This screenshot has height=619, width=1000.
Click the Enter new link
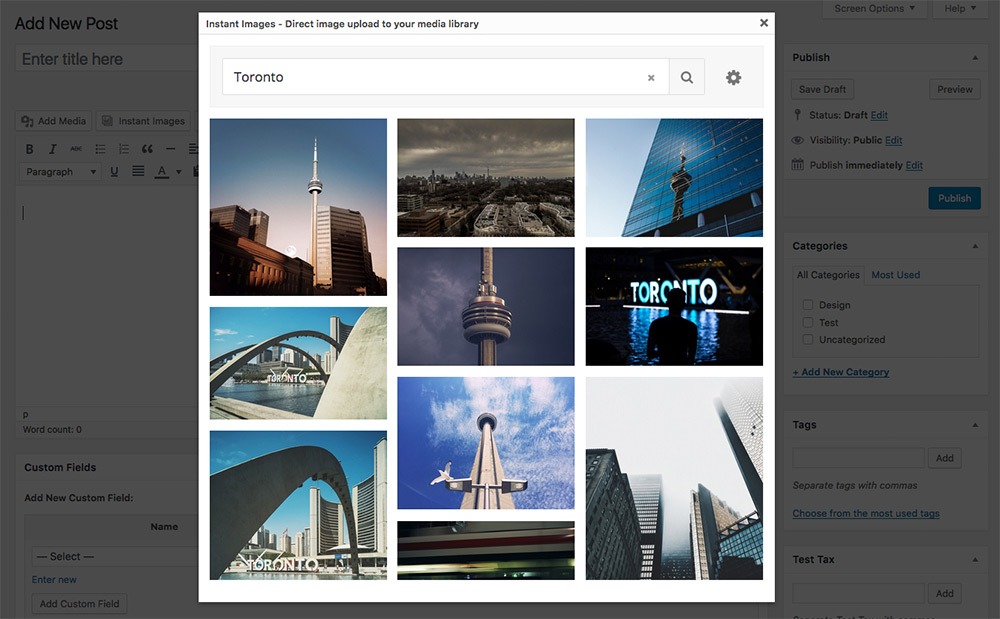click(54, 579)
